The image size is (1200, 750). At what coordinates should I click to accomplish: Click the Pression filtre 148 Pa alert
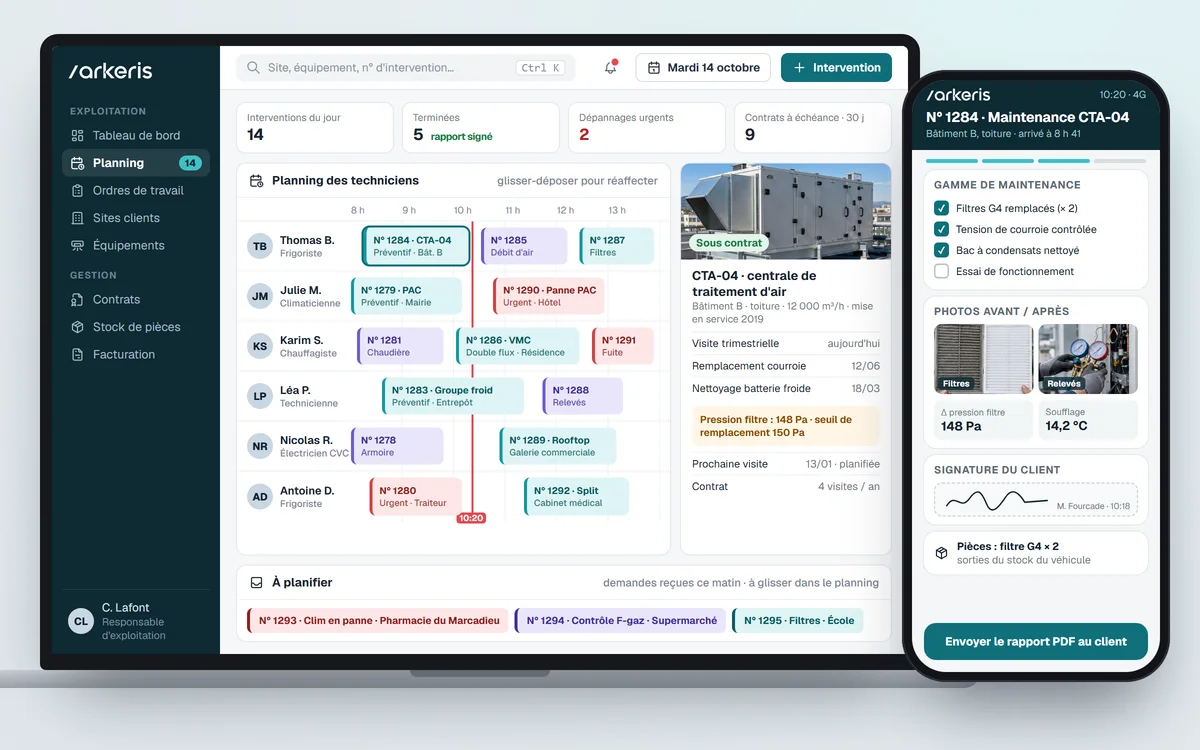pos(786,426)
